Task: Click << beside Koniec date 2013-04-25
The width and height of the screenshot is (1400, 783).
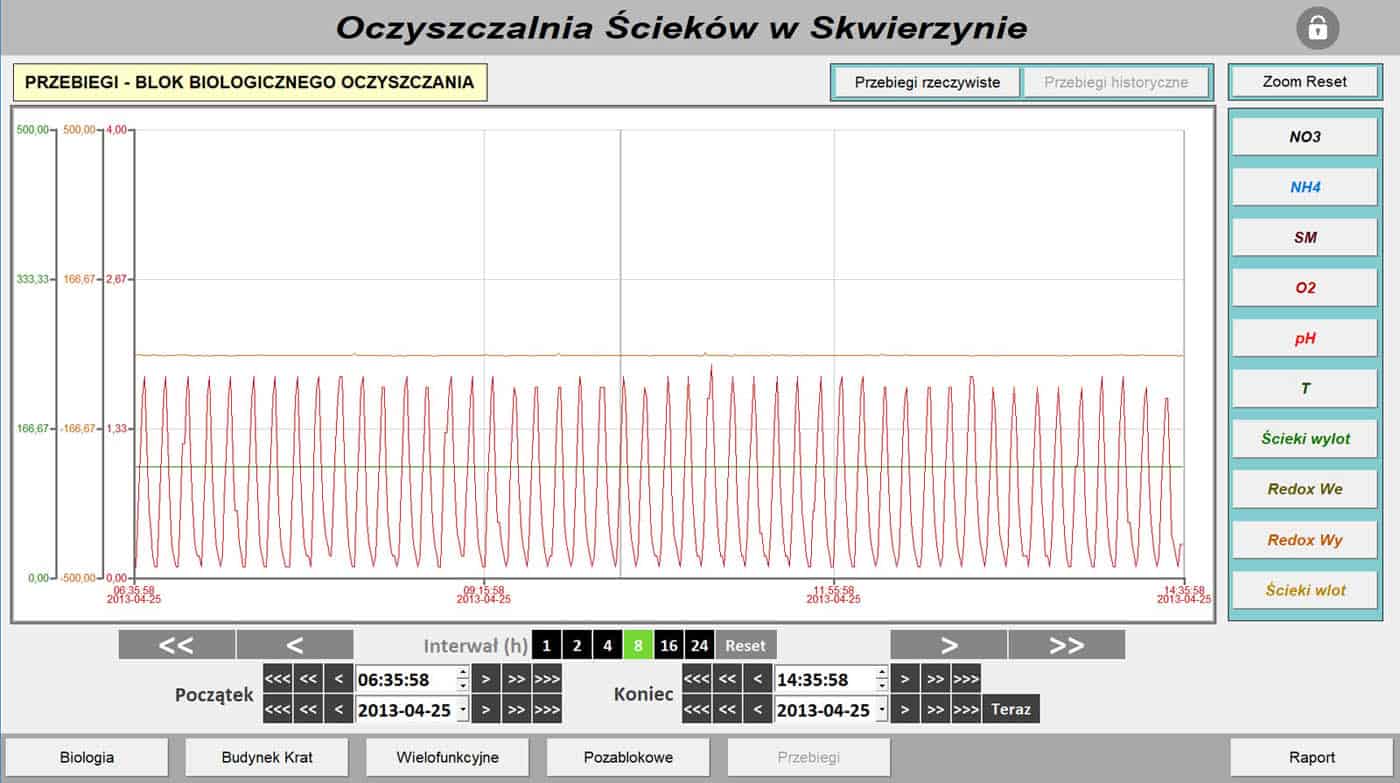Action: point(727,709)
